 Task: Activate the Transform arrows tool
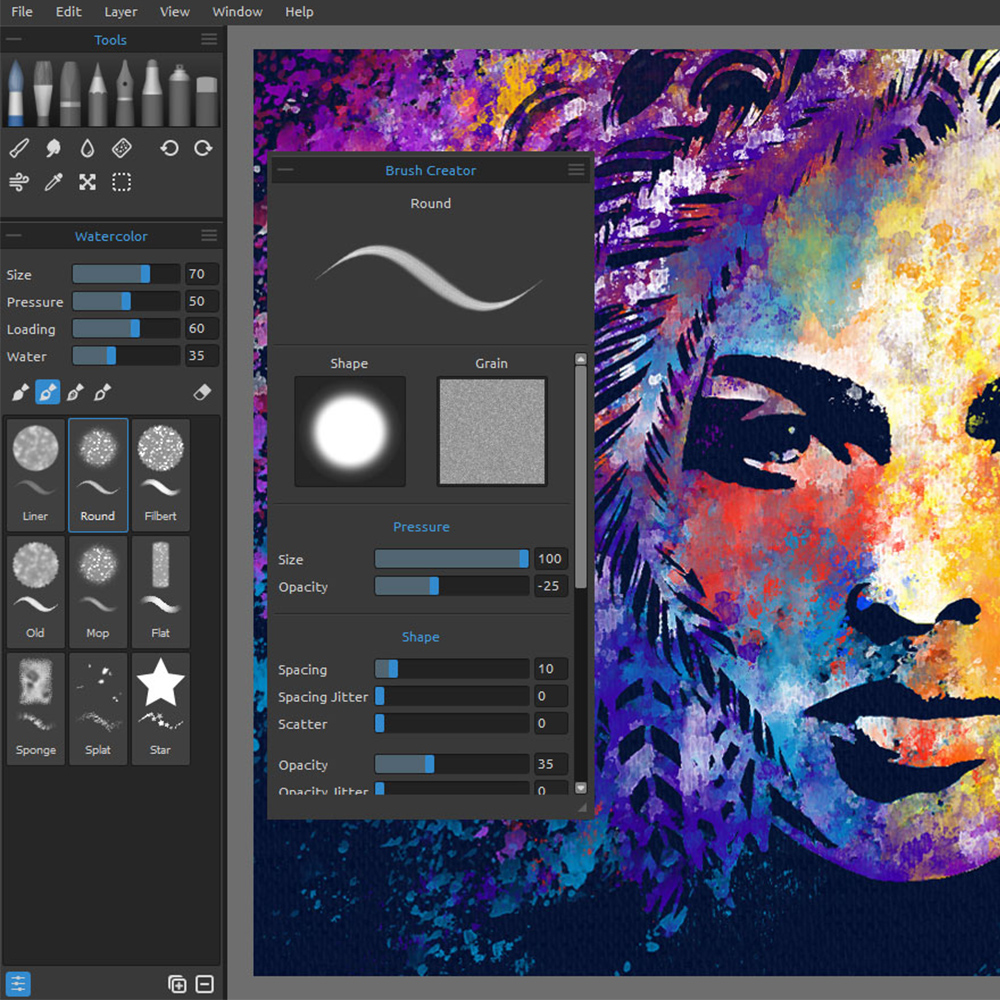[x=88, y=182]
